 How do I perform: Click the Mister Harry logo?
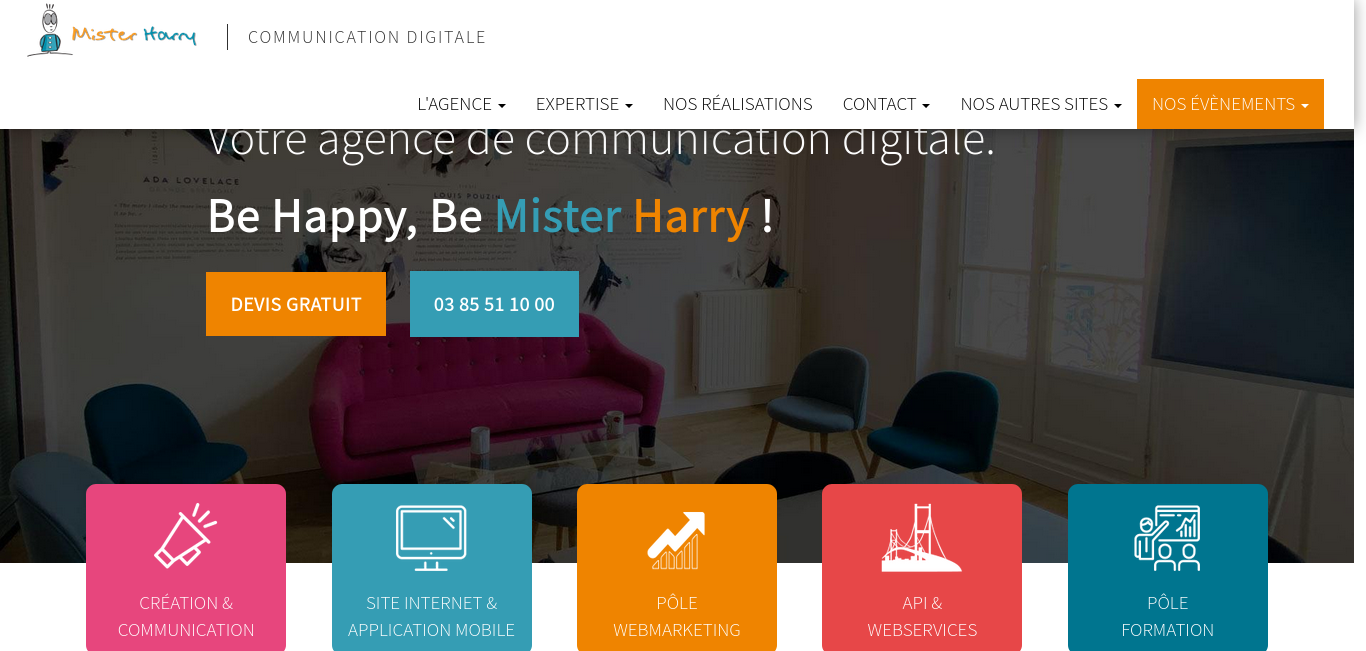[112, 31]
